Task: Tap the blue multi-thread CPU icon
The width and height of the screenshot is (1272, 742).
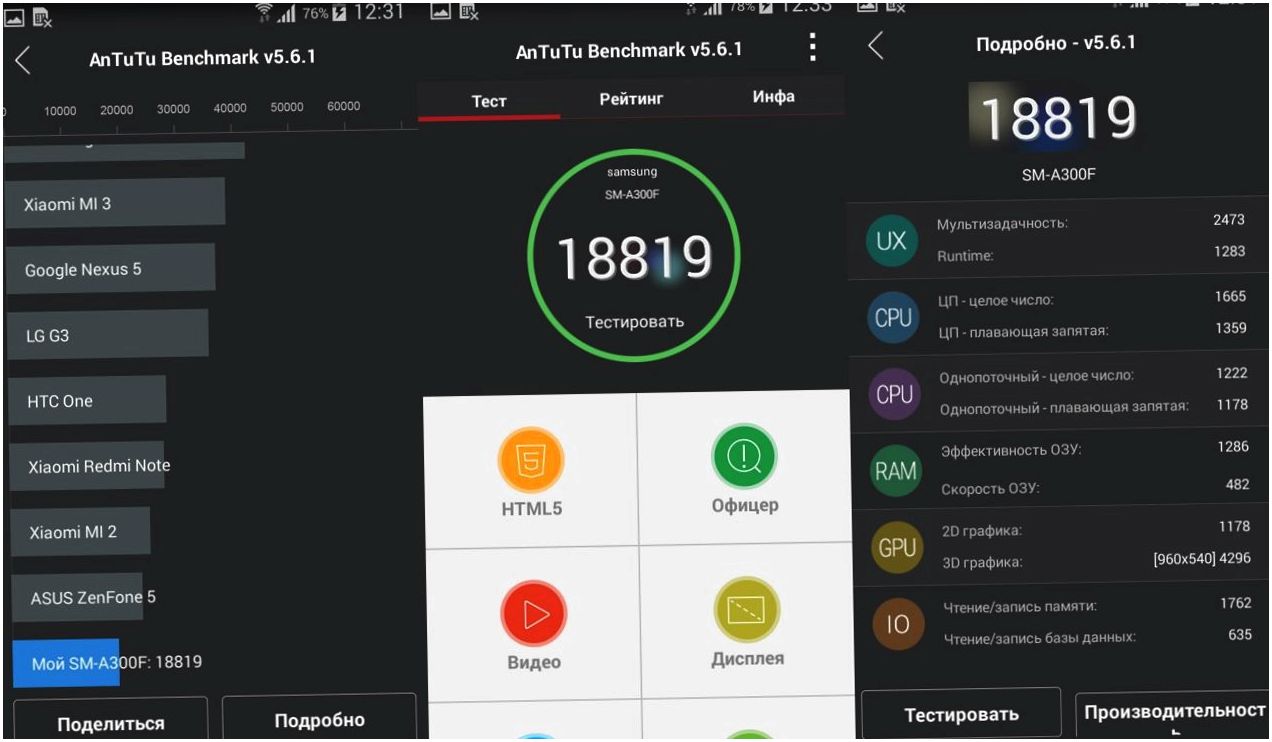Action: tap(893, 317)
